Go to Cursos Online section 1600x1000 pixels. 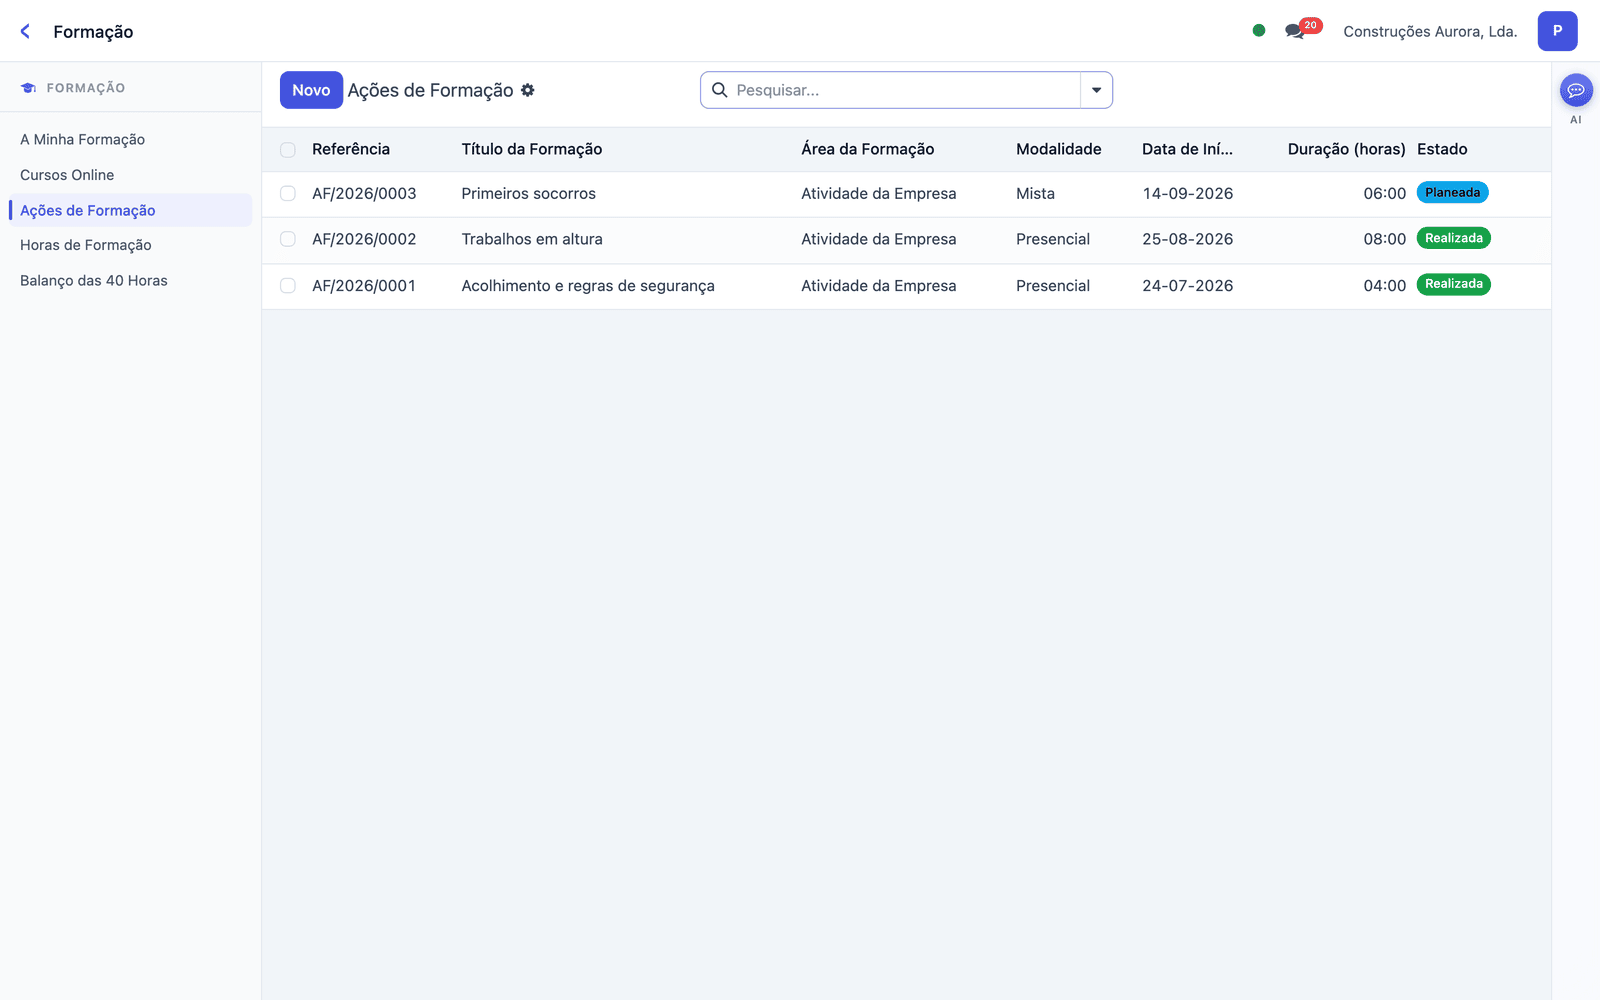[67, 175]
